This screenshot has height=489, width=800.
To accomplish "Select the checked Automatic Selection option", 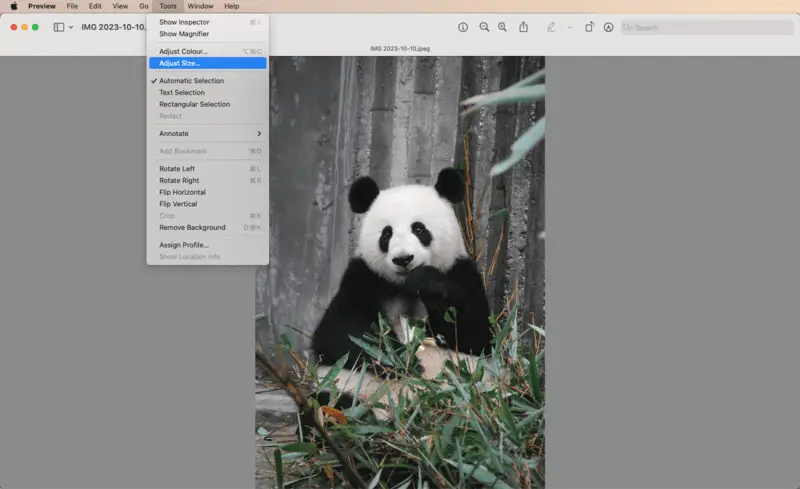I will 191,81.
